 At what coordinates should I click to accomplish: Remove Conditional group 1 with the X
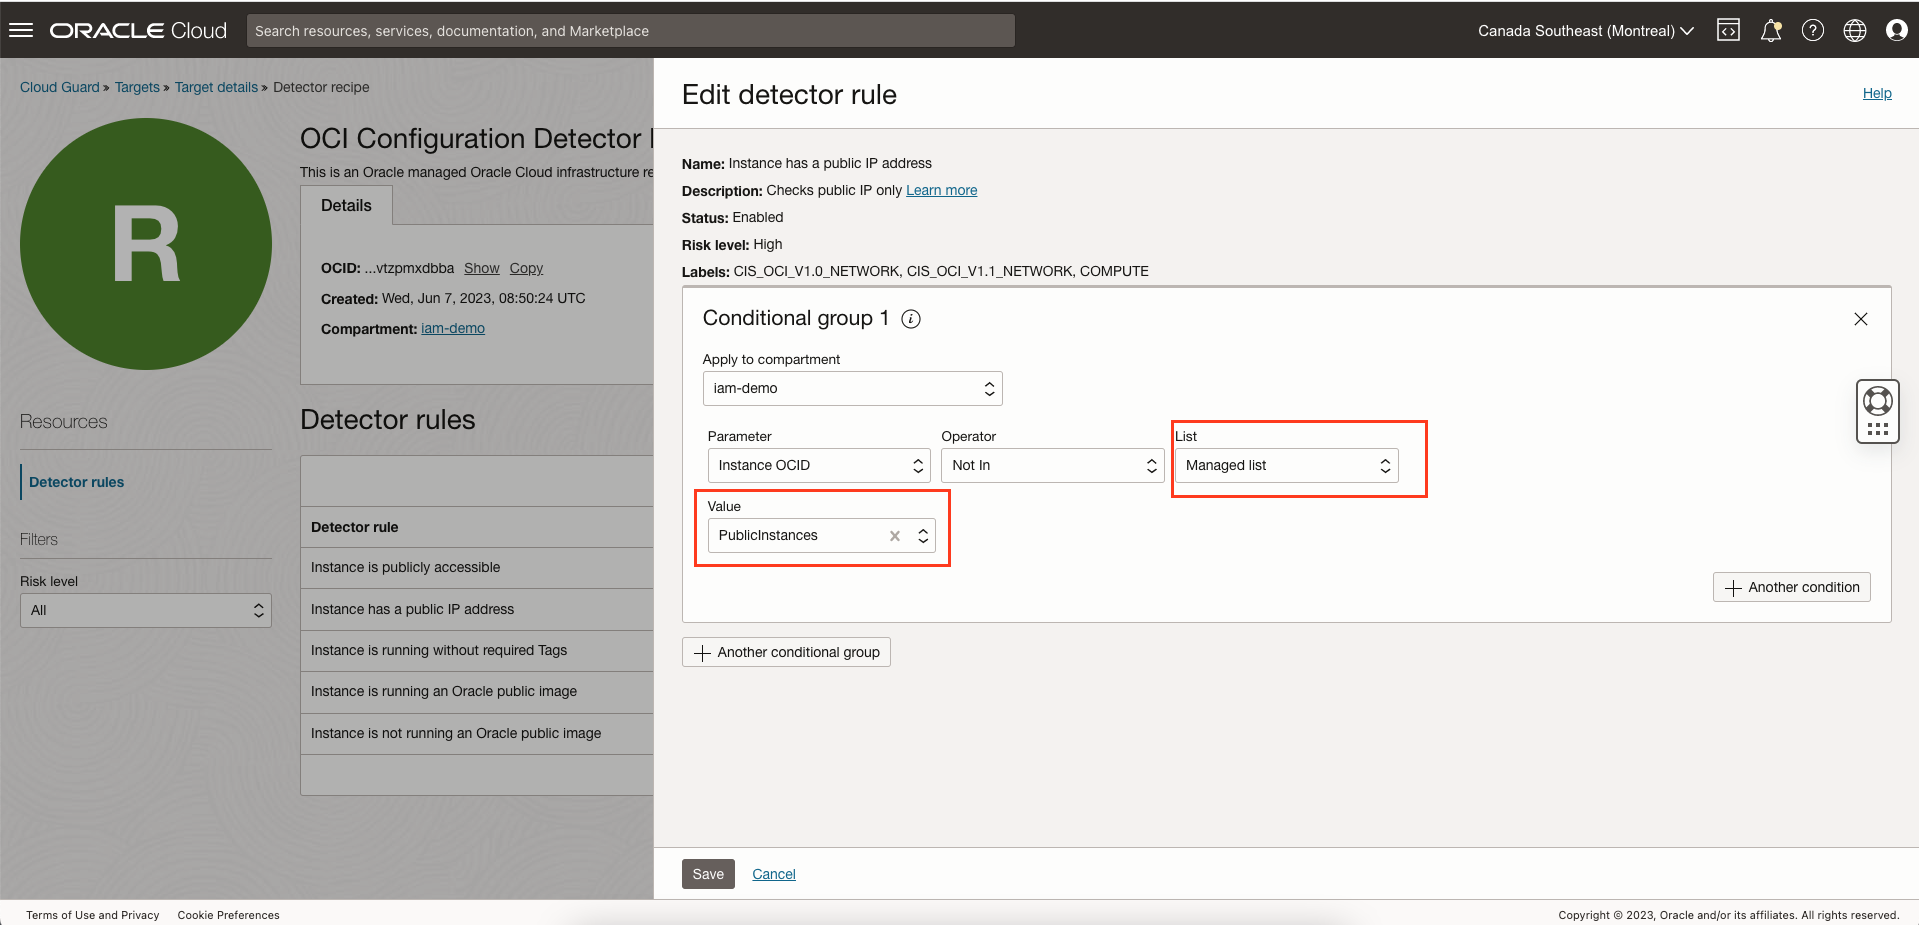coord(1861,319)
